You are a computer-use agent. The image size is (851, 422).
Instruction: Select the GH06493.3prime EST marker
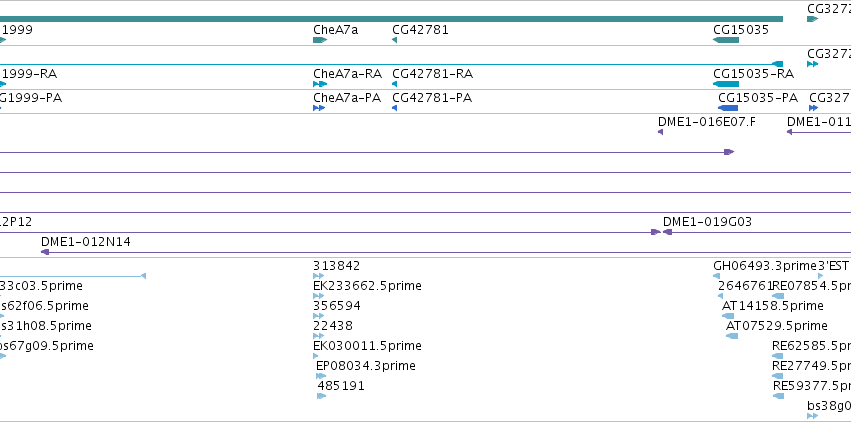click(716, 276)
